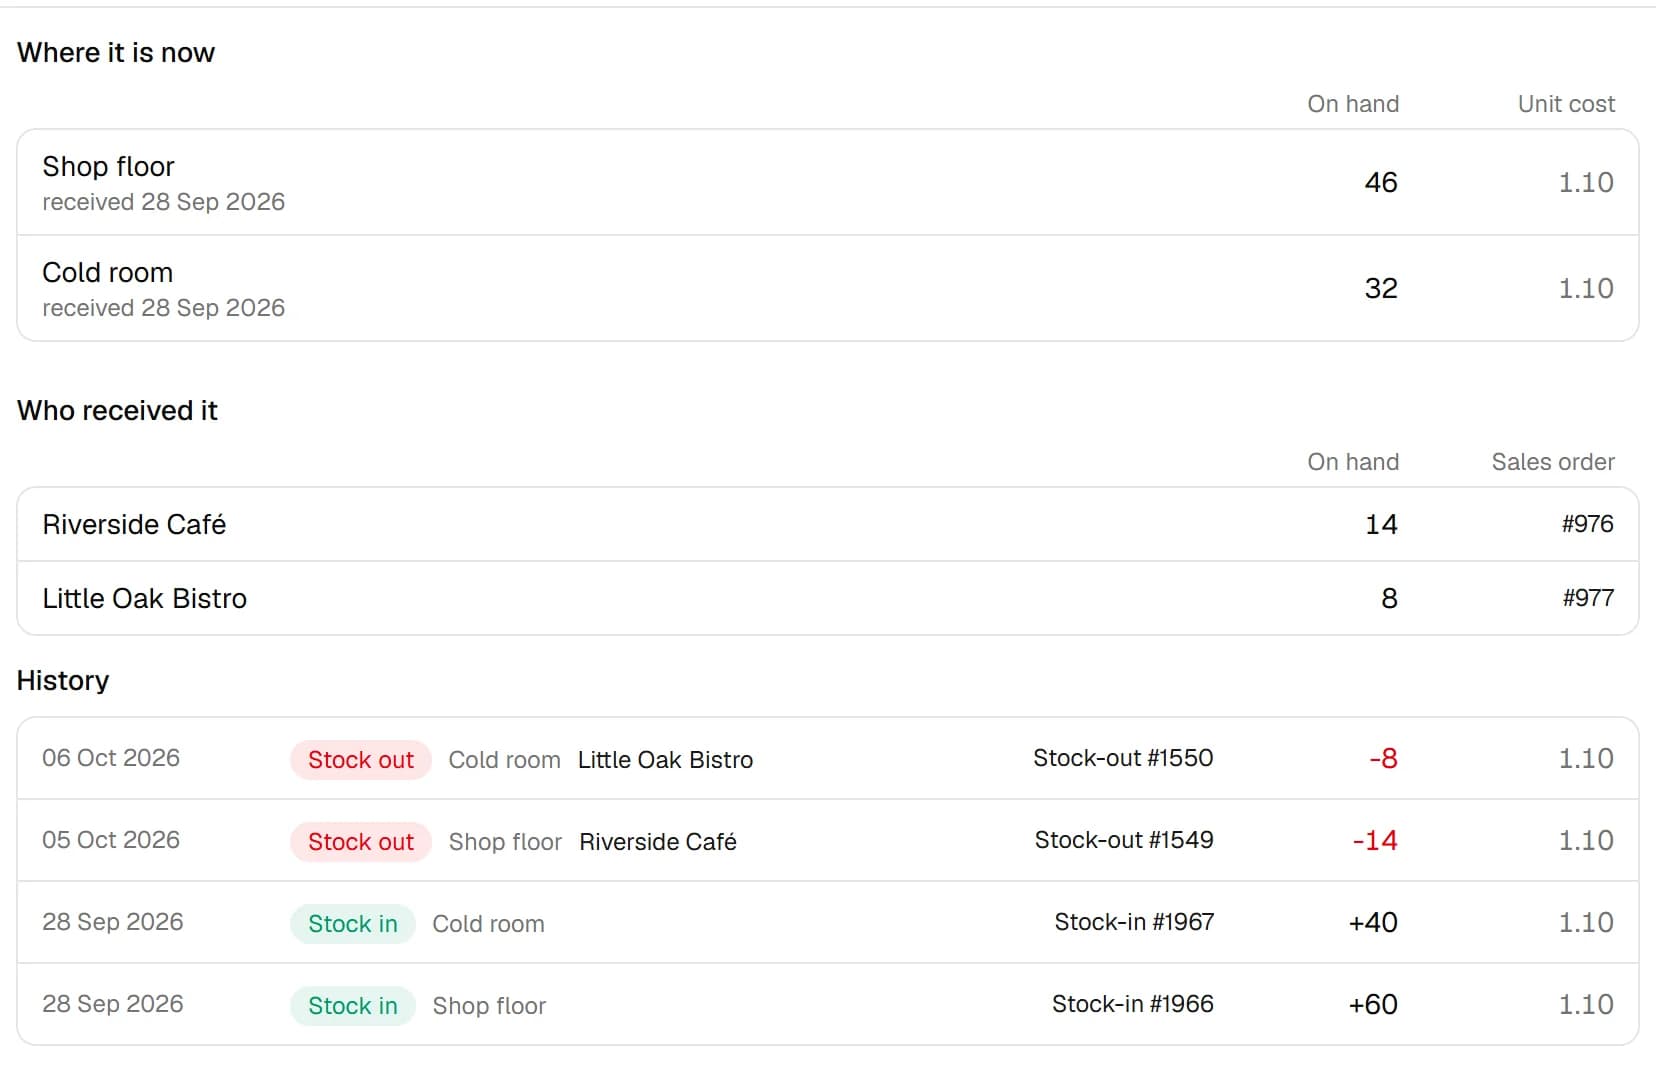Screen dimensions: 1656x1076
Task: Open sales order #976
Action: click(1588, 524)
